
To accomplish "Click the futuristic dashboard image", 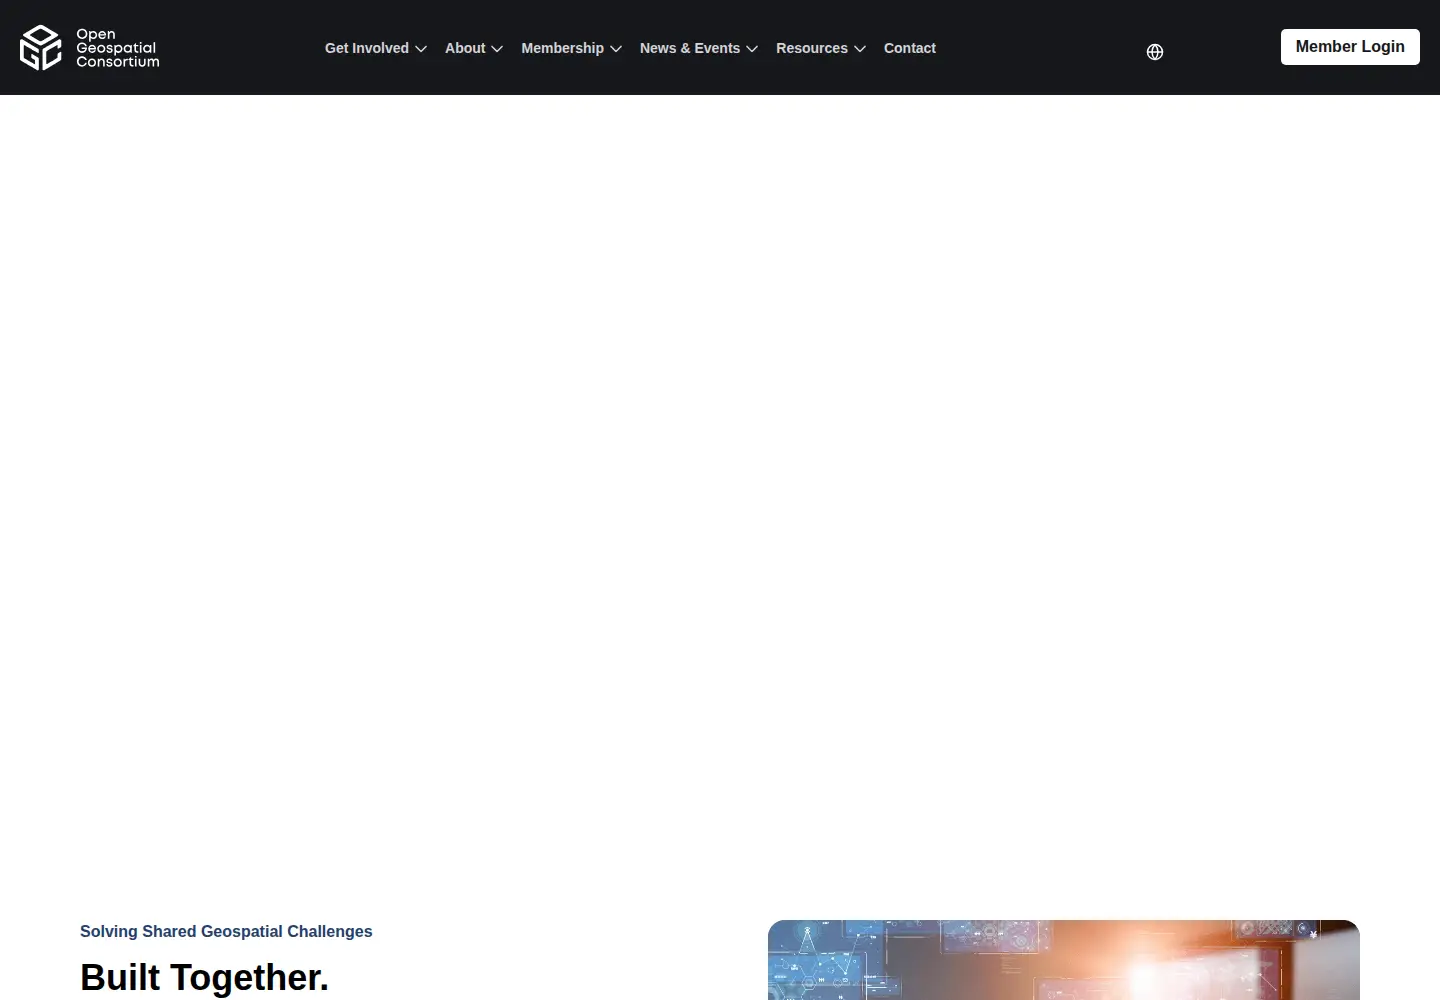I will tap(1064, 960).
